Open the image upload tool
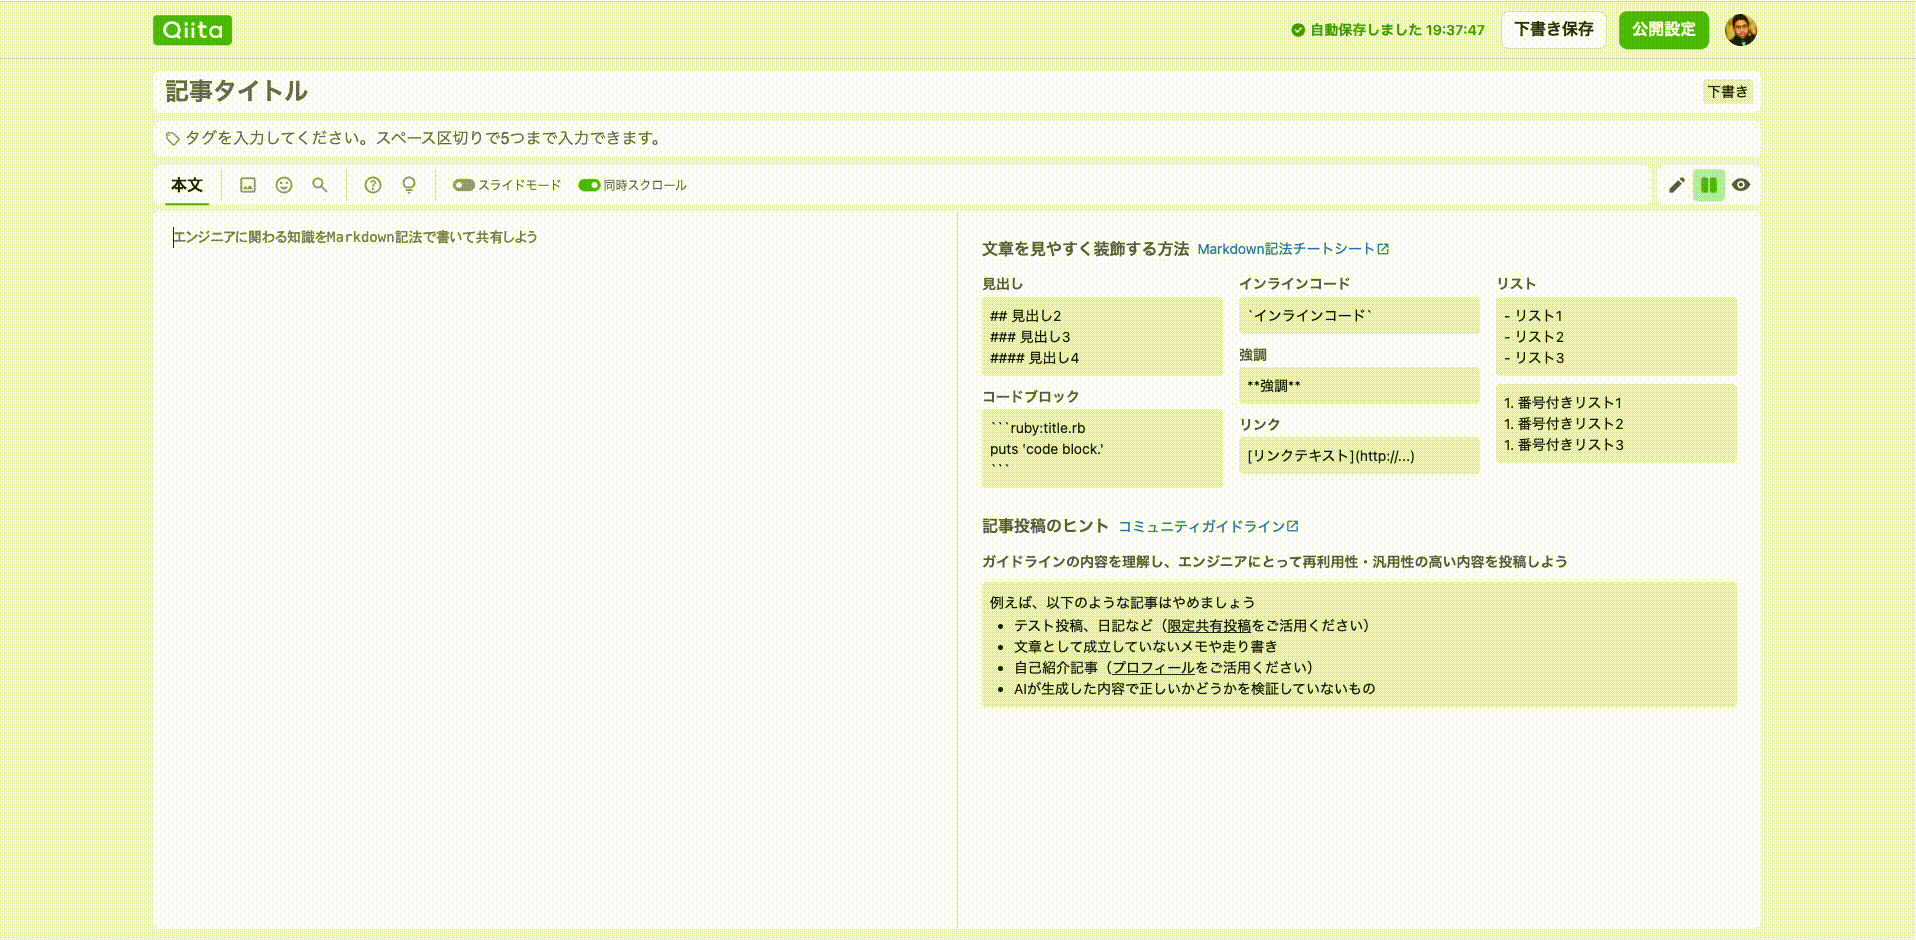Viewport: 1916px width, 940px height. pyautogui.click(x=248, y=185)
